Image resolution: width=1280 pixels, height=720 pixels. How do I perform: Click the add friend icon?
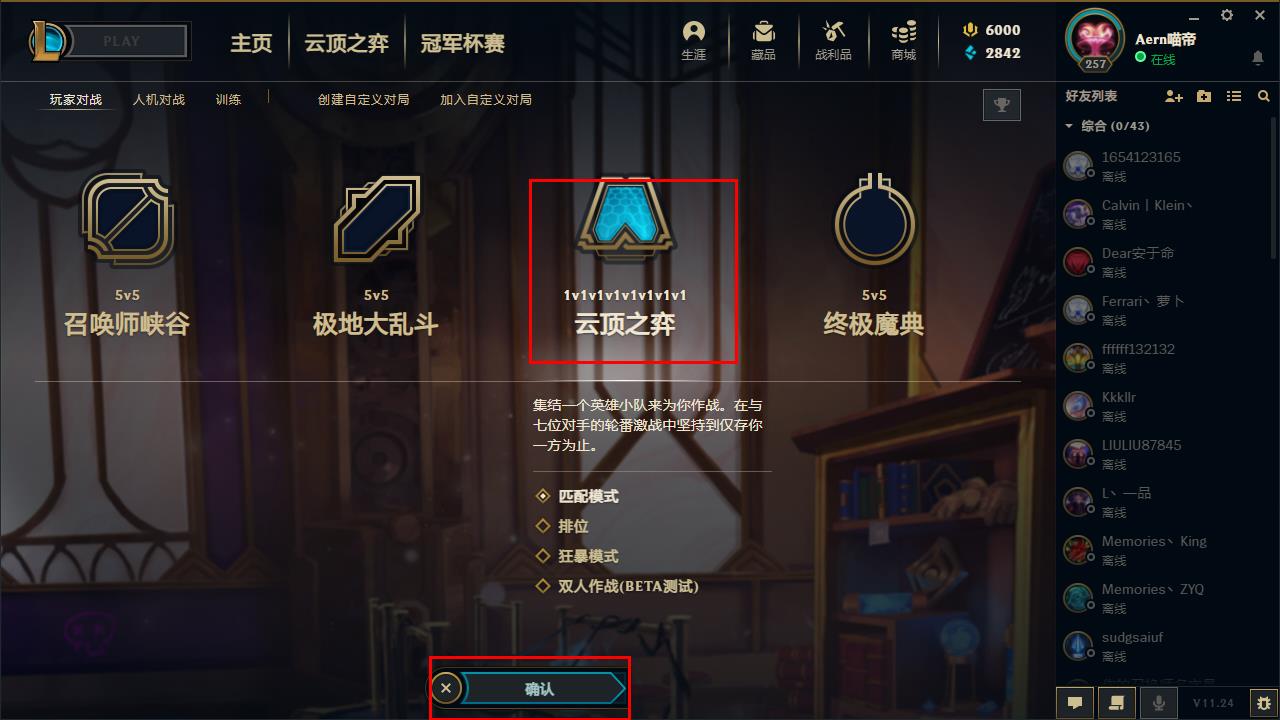point(1174,96)
